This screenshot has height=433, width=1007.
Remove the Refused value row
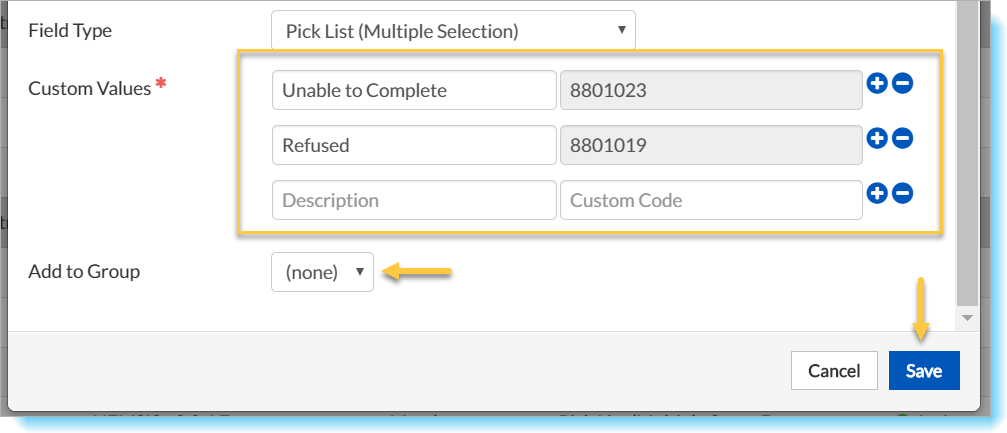(x=902, y=138)
